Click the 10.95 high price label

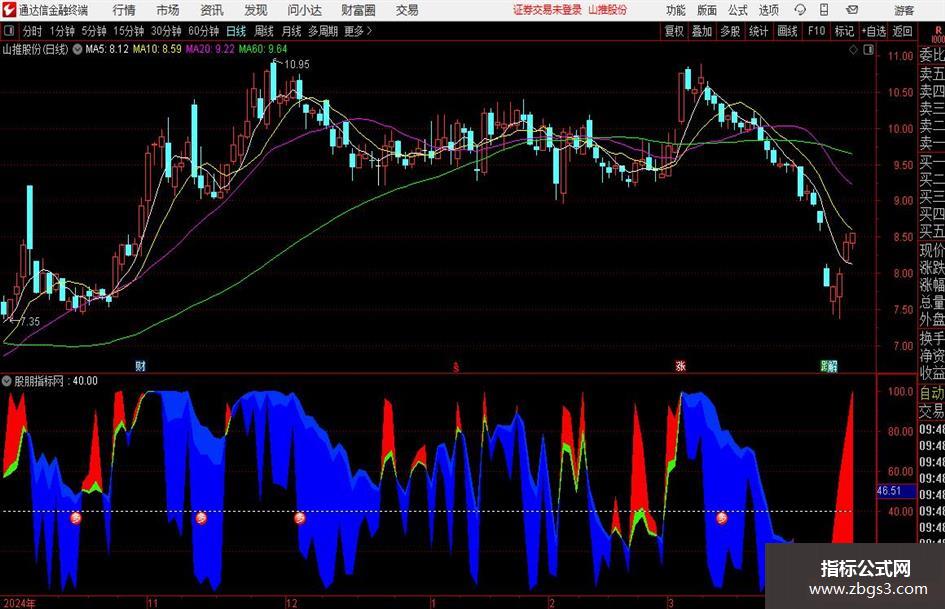pyautogui.click(x=297, y=64)
